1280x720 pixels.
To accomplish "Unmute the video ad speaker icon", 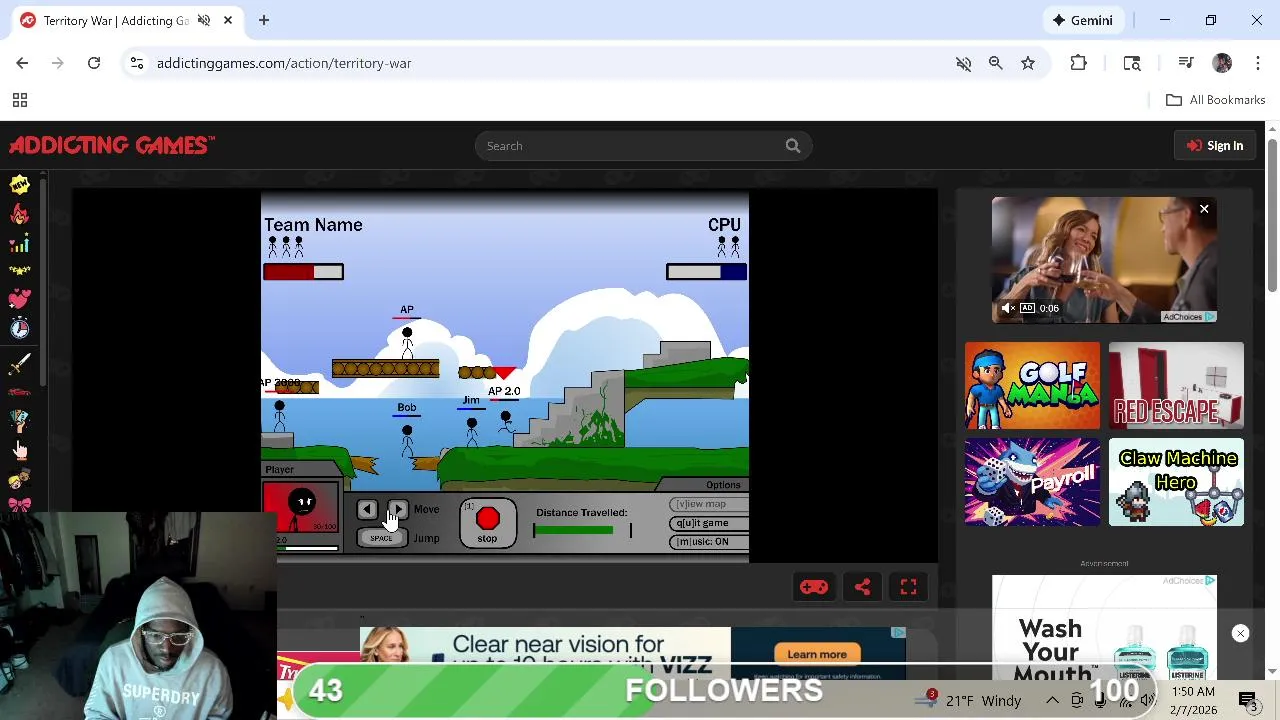I will pyautogui.click(x=1008, y=308).
